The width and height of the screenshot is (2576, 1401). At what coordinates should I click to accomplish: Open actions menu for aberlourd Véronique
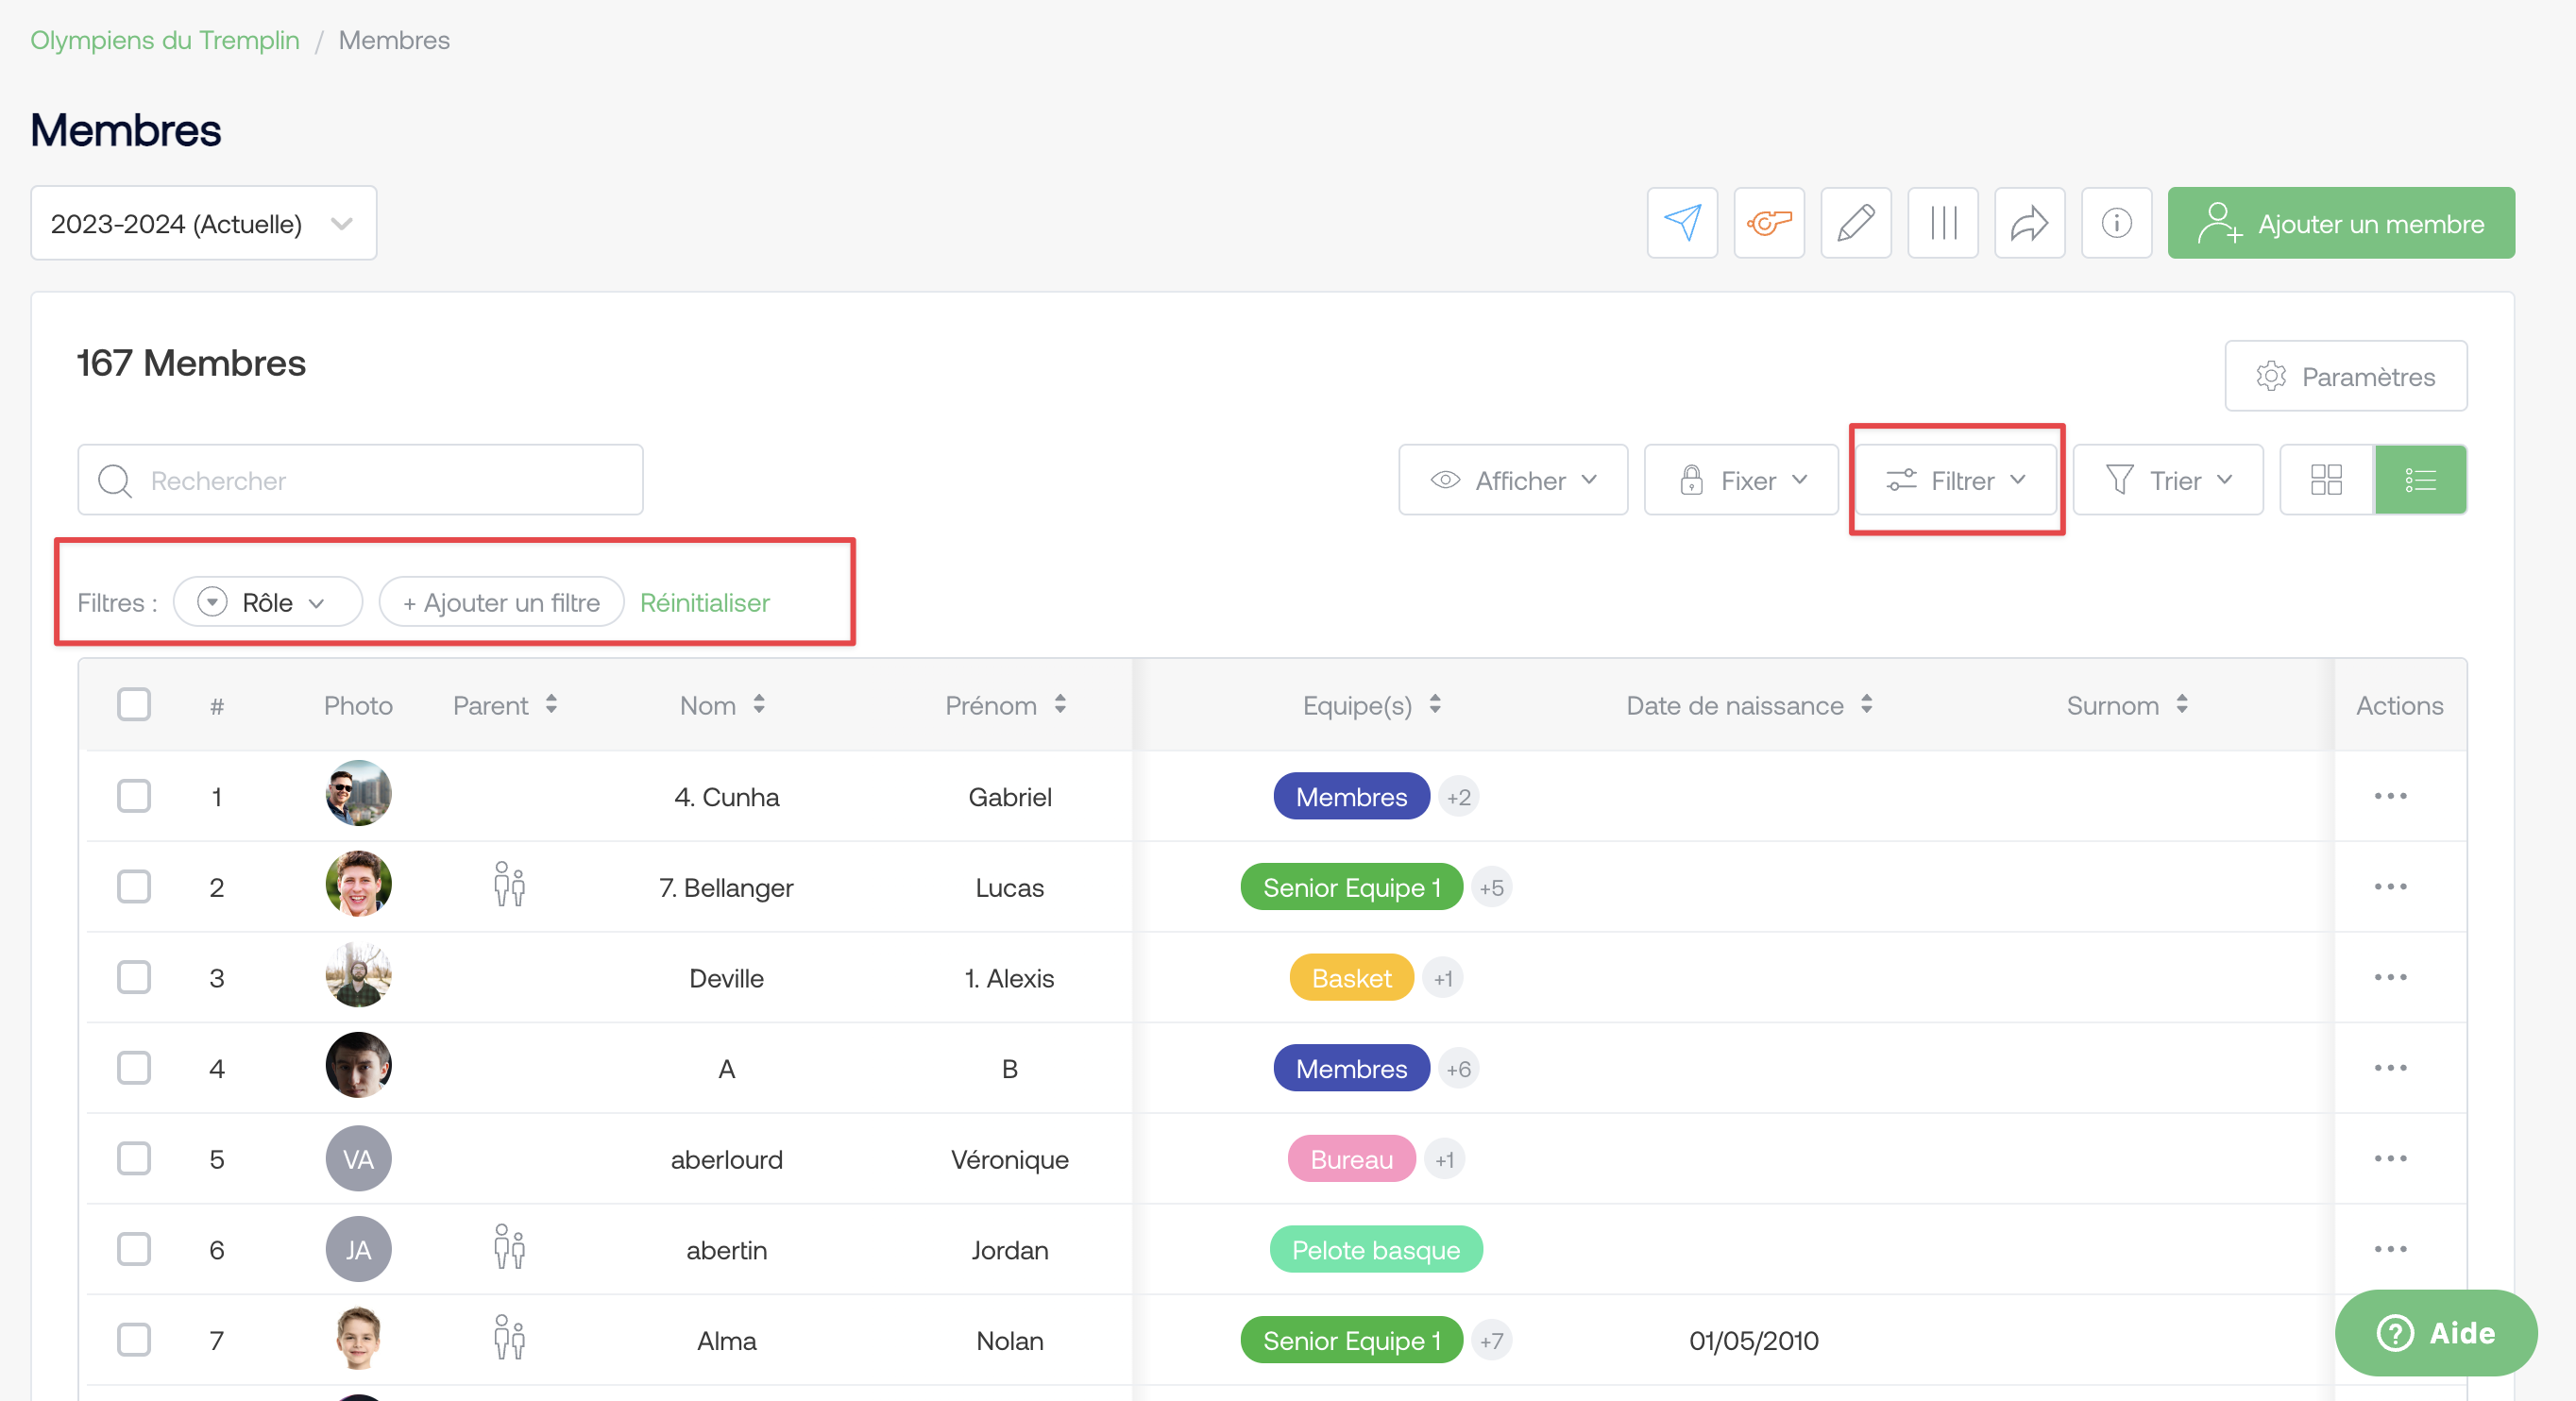2390,1159
